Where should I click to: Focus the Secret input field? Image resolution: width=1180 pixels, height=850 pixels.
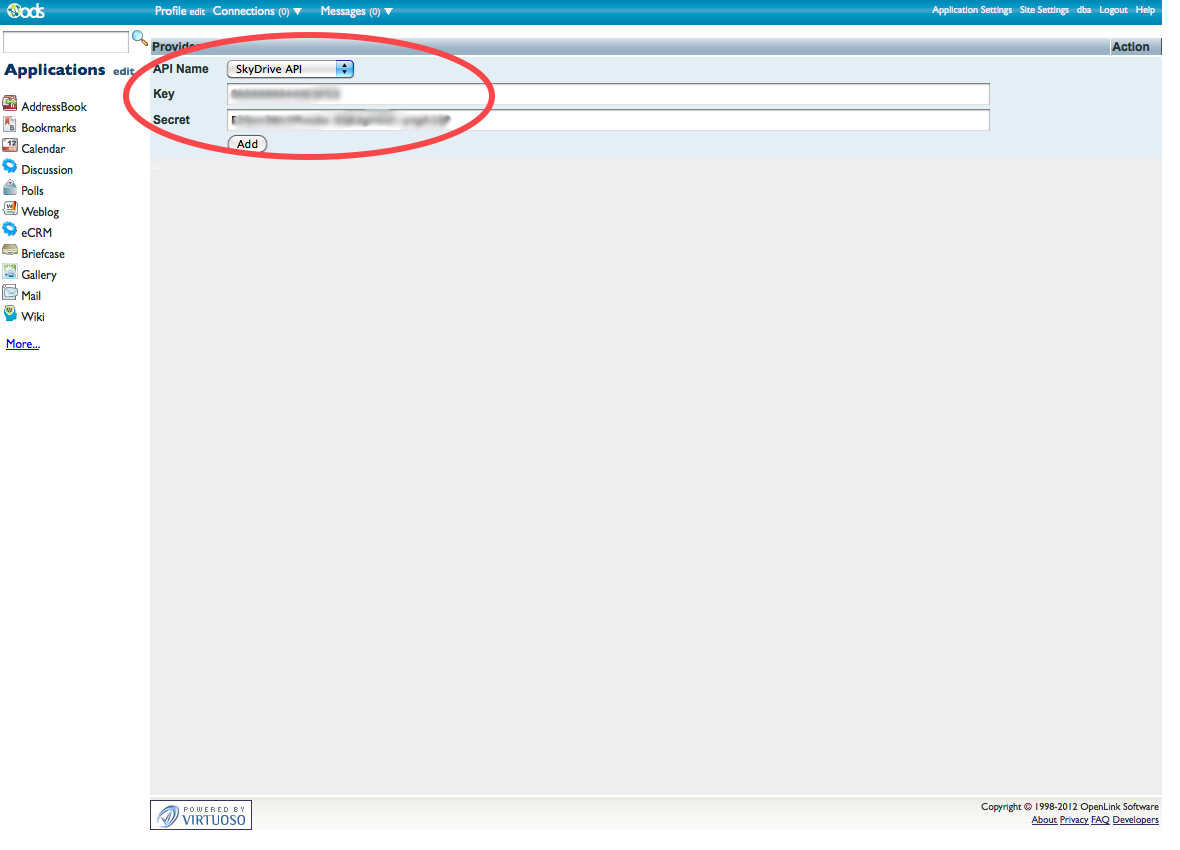(x=608, y=120)
